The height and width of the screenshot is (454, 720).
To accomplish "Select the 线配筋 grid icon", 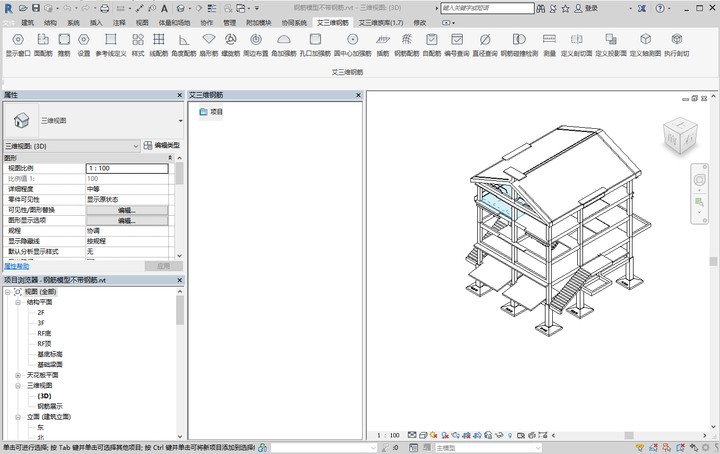I will tap(159, 39).
